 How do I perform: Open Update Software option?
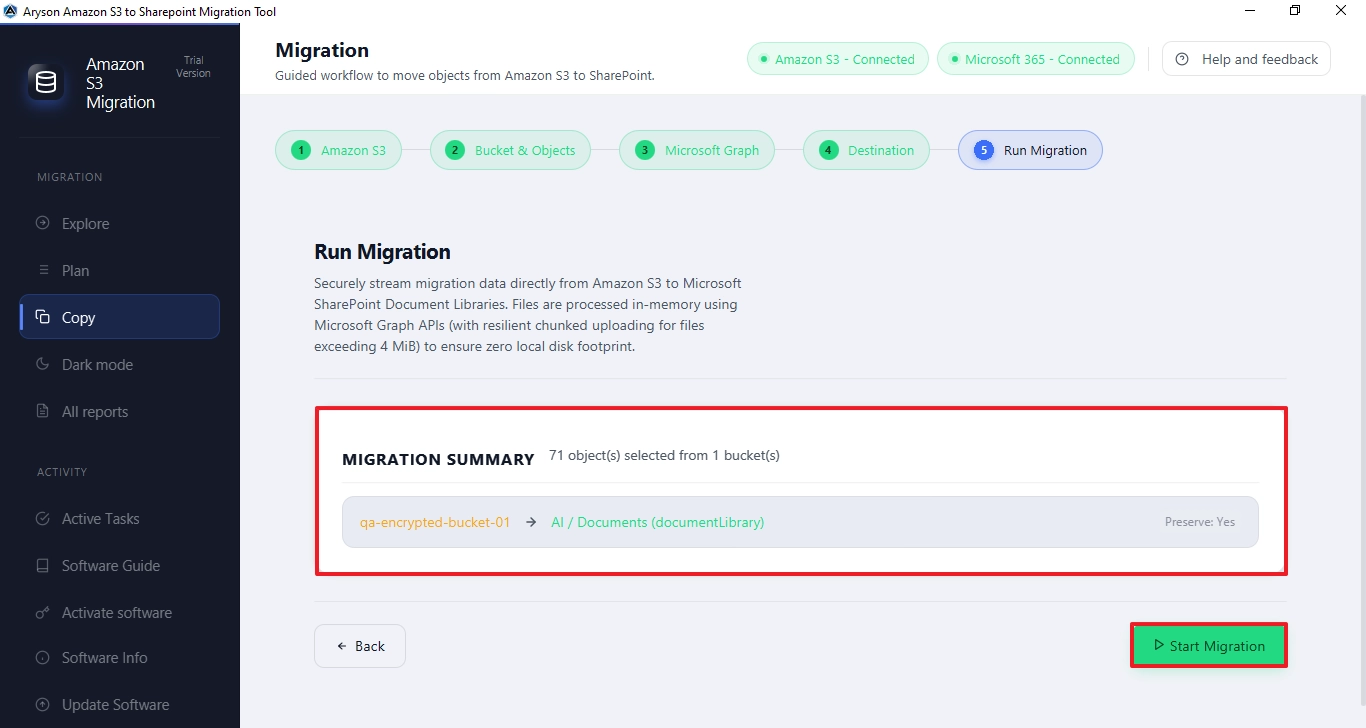coord(120,705)
